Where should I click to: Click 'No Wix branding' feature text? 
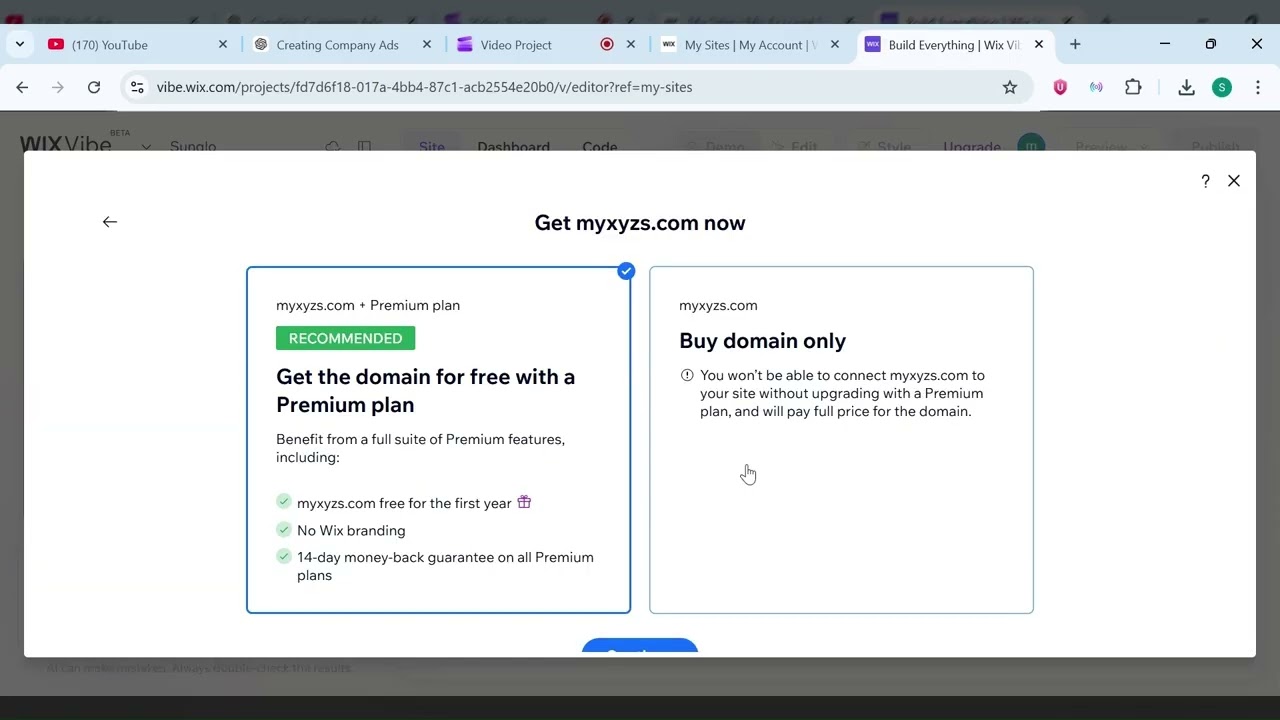(x=351, y=530)
